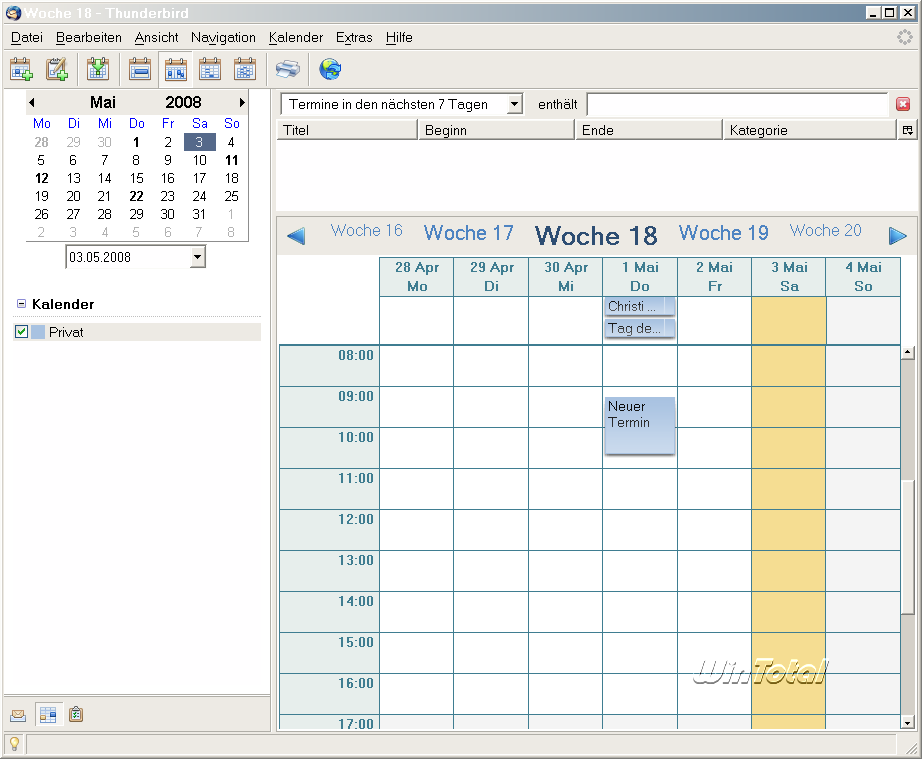This screenshot has height=759, width=922.
Task: Click the Privat calendar color swatch
Action: click(x=38, y=332)
